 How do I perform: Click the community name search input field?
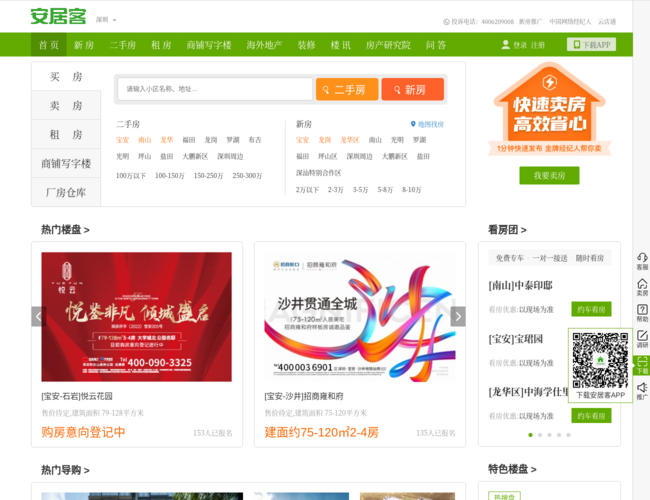coord(215,90)
